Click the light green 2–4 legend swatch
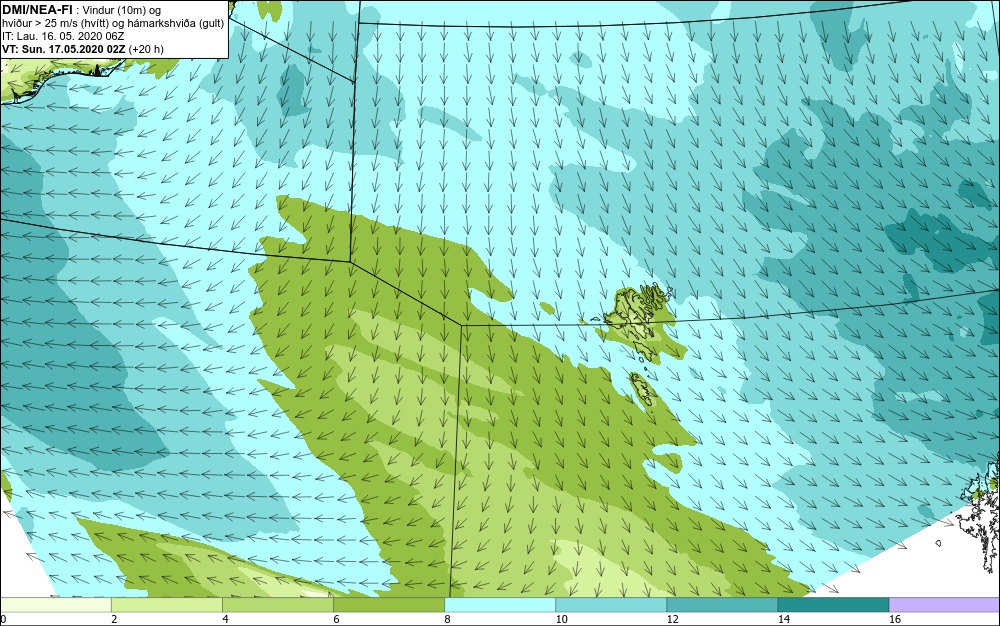 166,605
